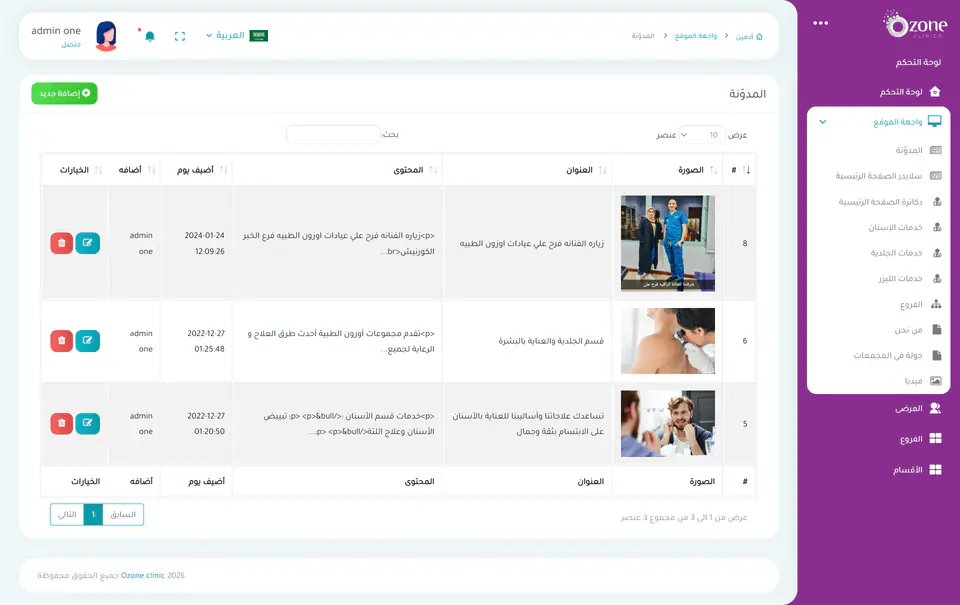Sort table by الخيارات column header
The width and height of the screenshot is (960, 605).
[x=75, y=170]
